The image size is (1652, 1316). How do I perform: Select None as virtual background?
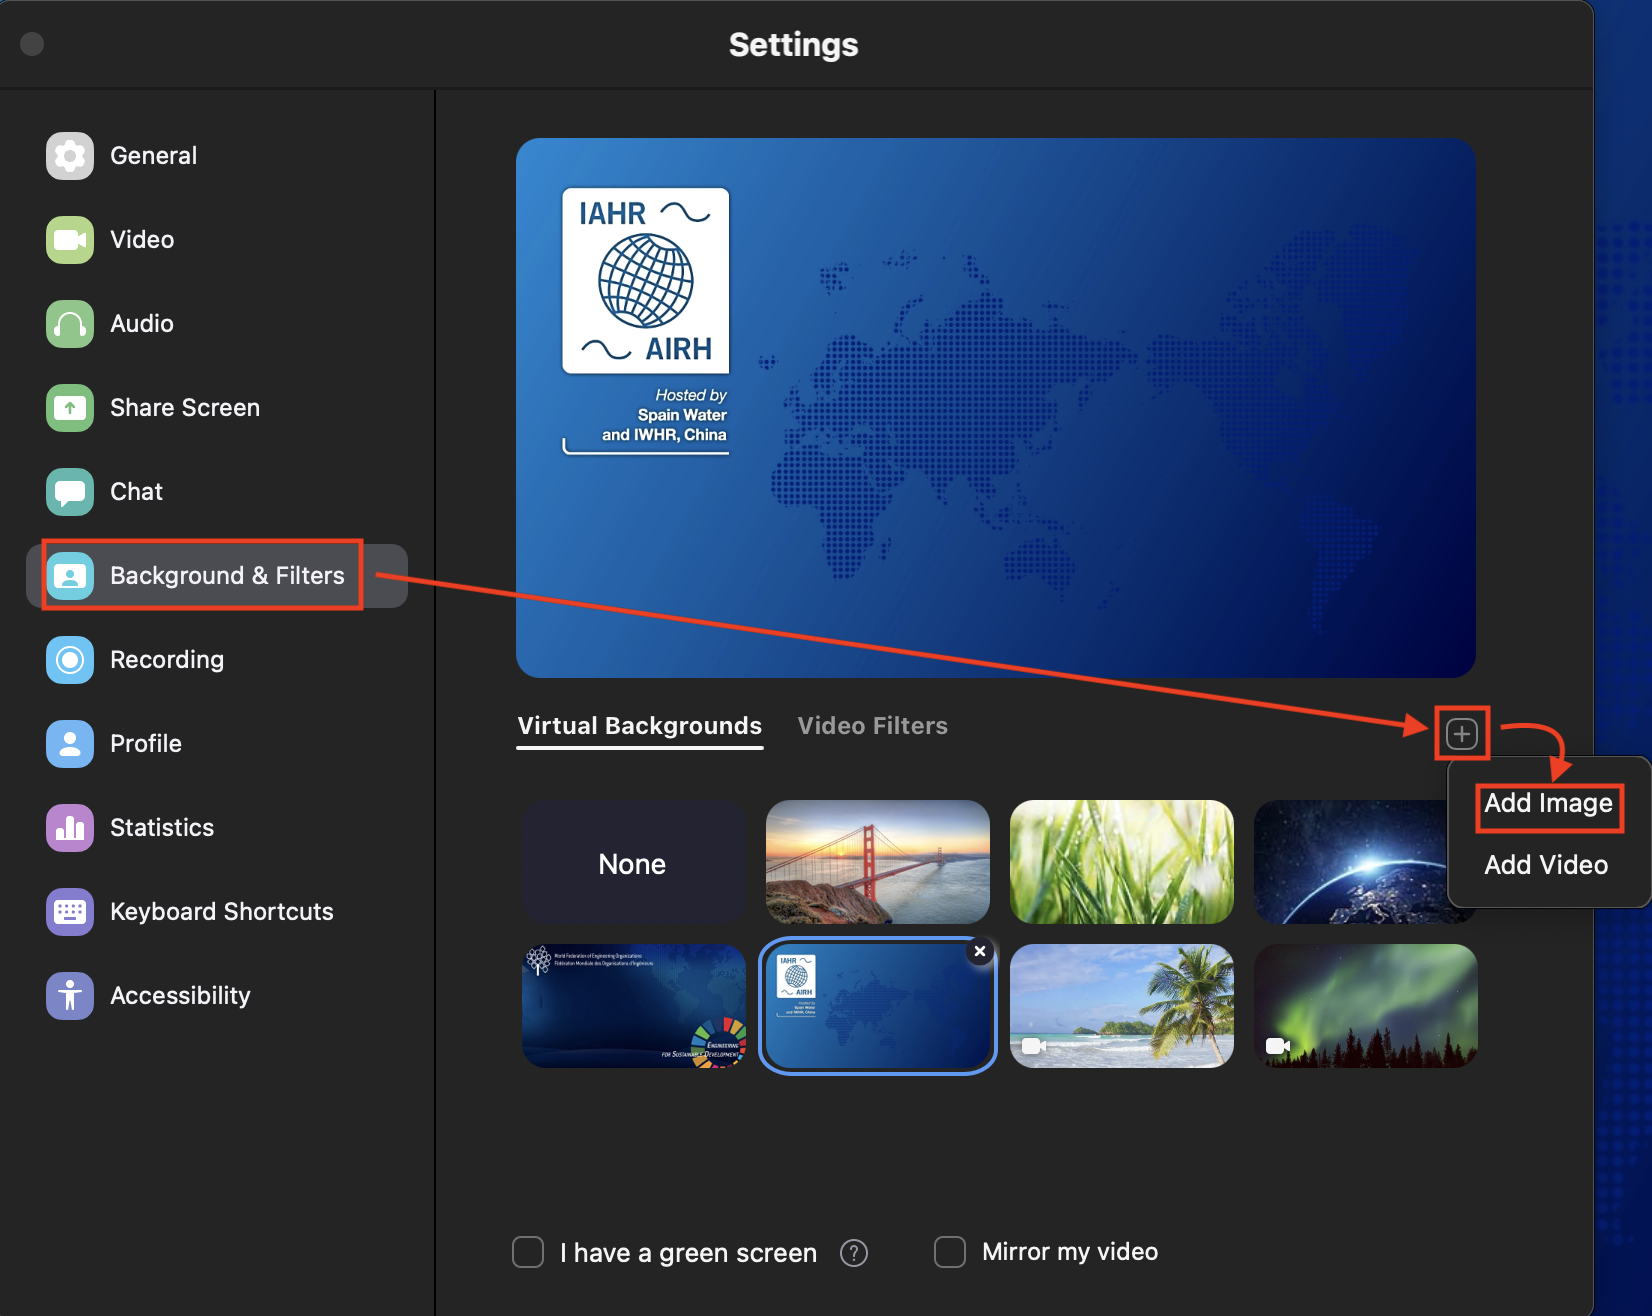click(x=633, y=863)
